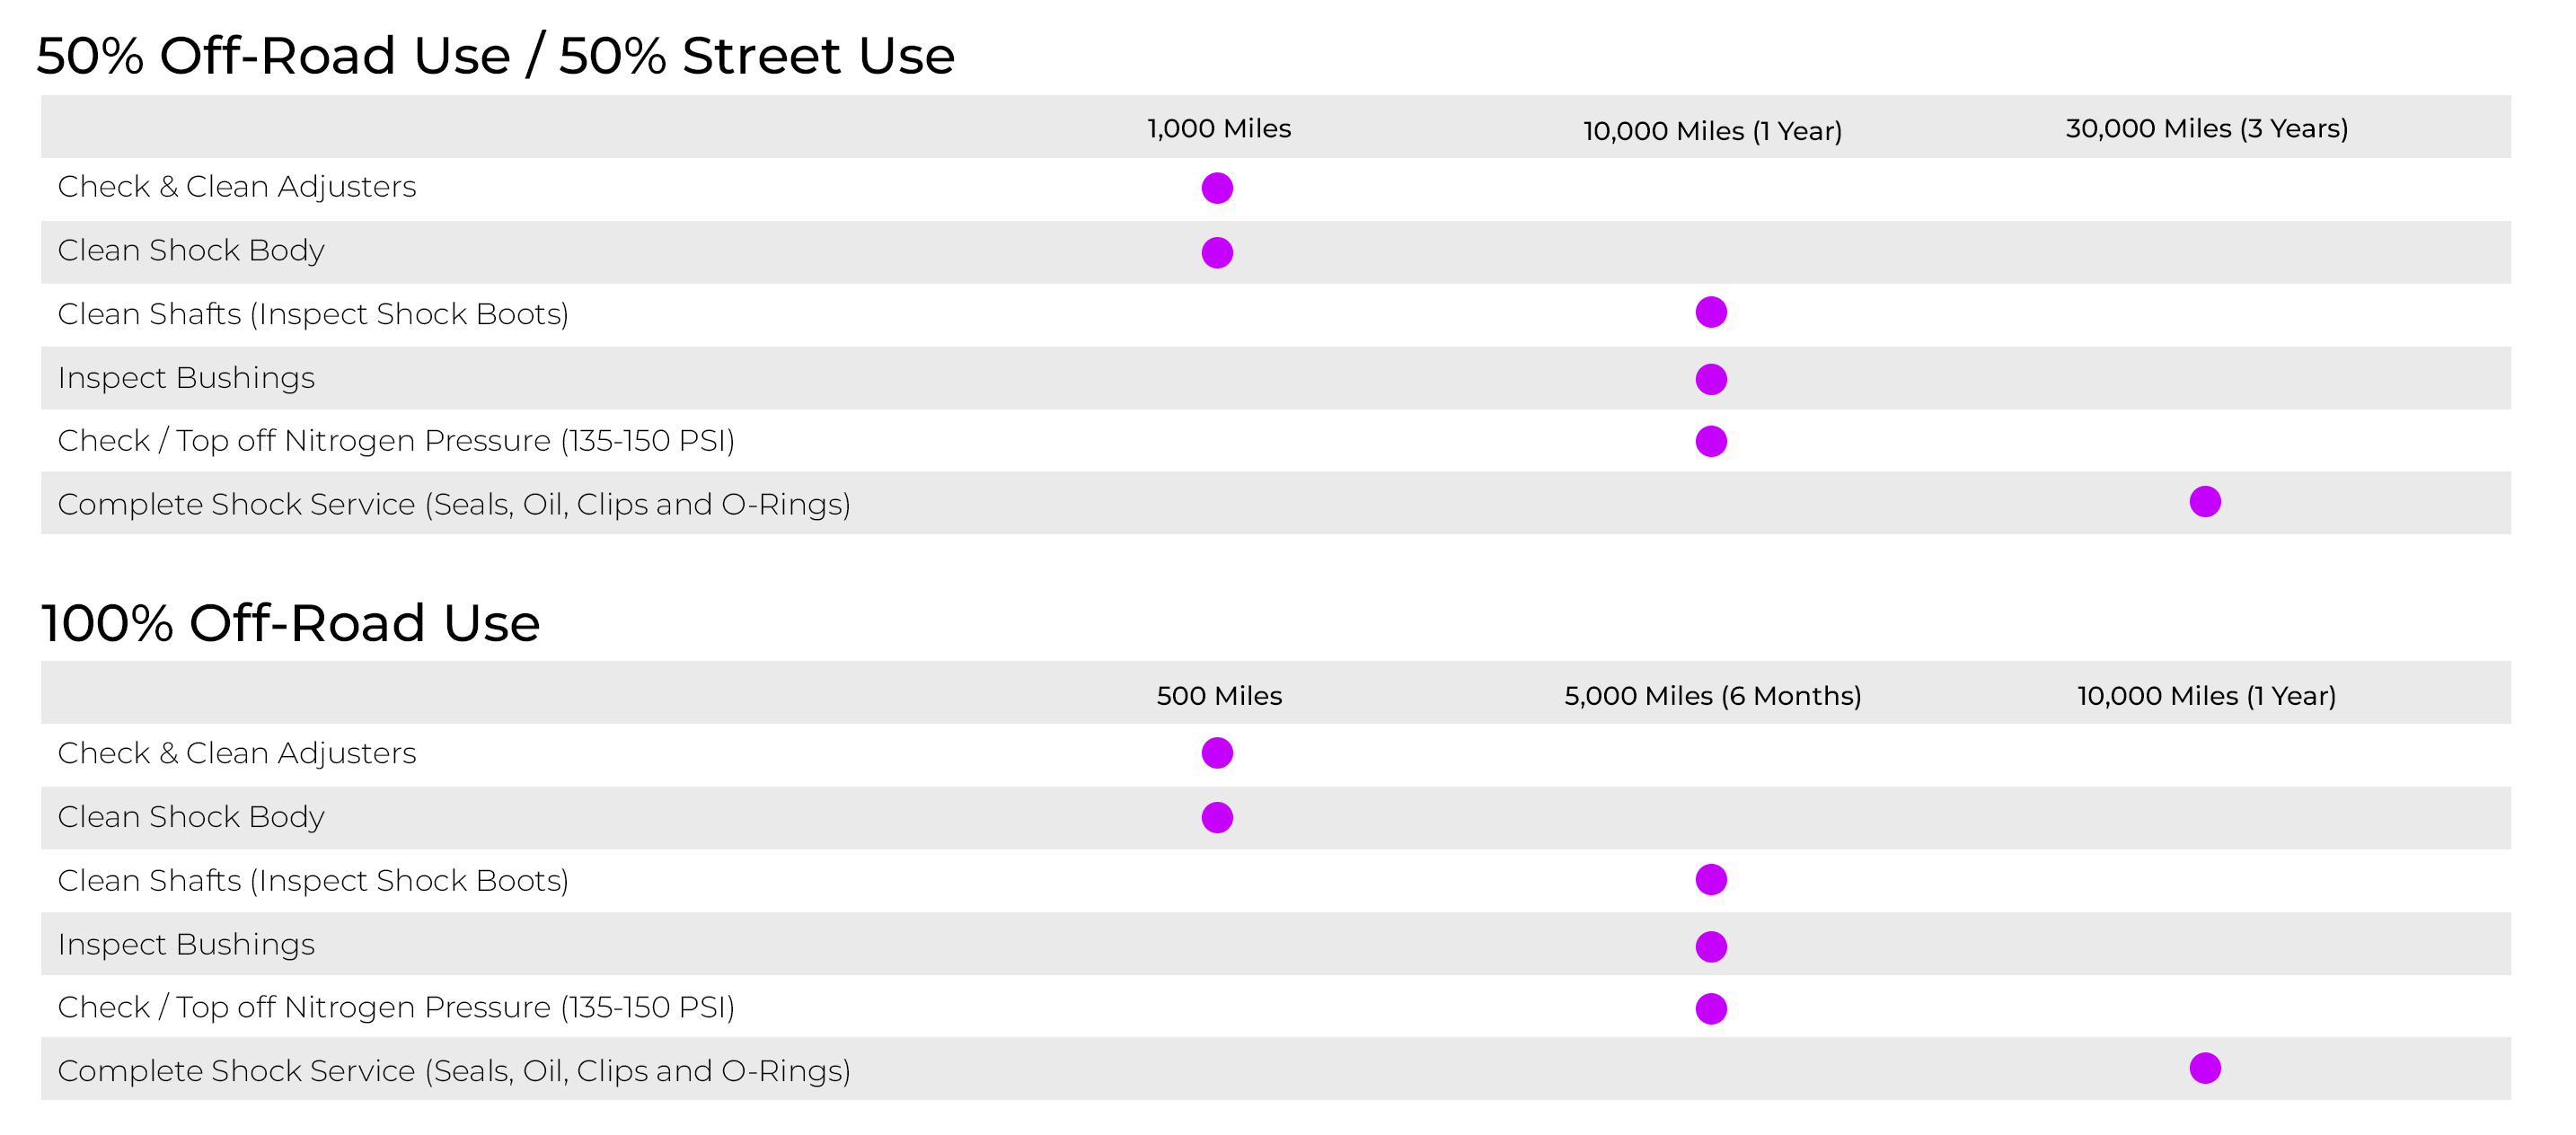Image resolution: width=2576 pixels, height=1135 pixels.
Task: Click Check & Clean Adjusters dot under 1,000 Miles
Action: (x=1217, y=188)
